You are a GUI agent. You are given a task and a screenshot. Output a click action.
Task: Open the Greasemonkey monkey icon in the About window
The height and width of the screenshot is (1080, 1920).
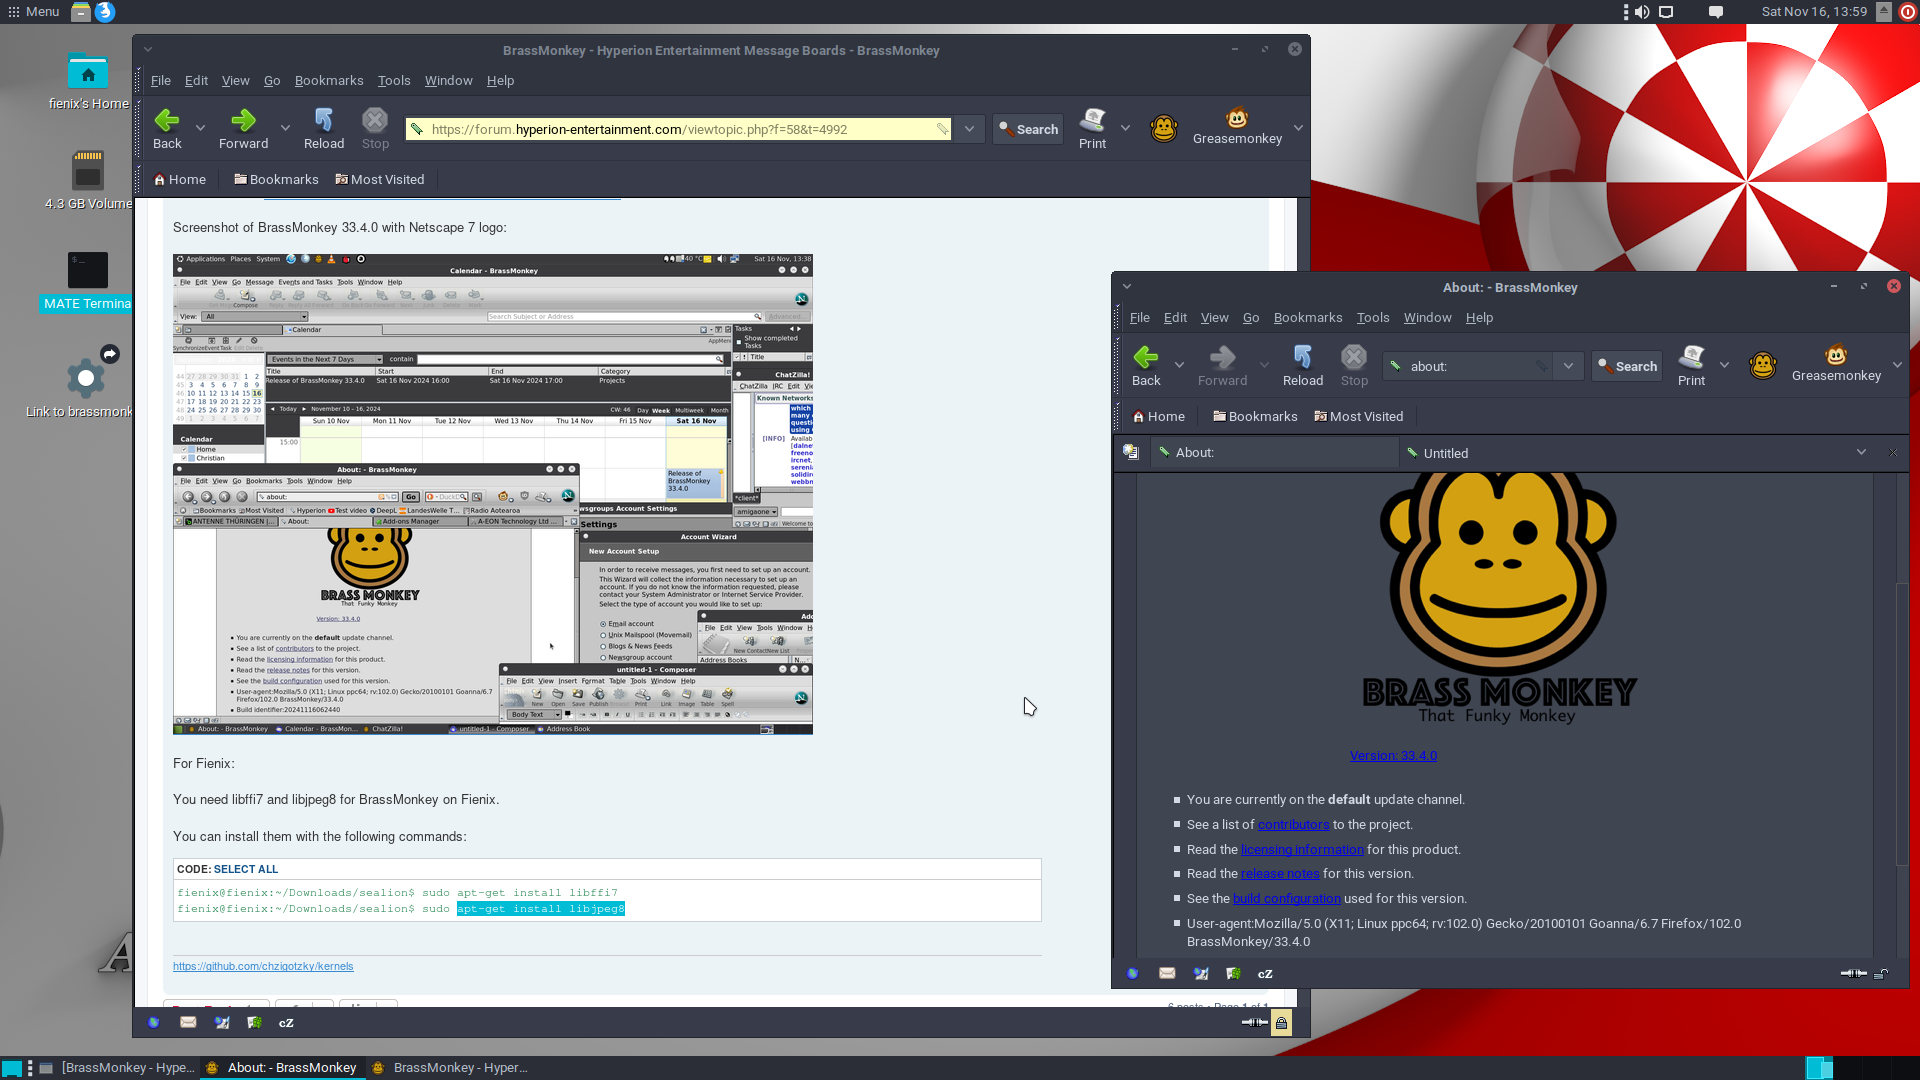point(1762,366)
